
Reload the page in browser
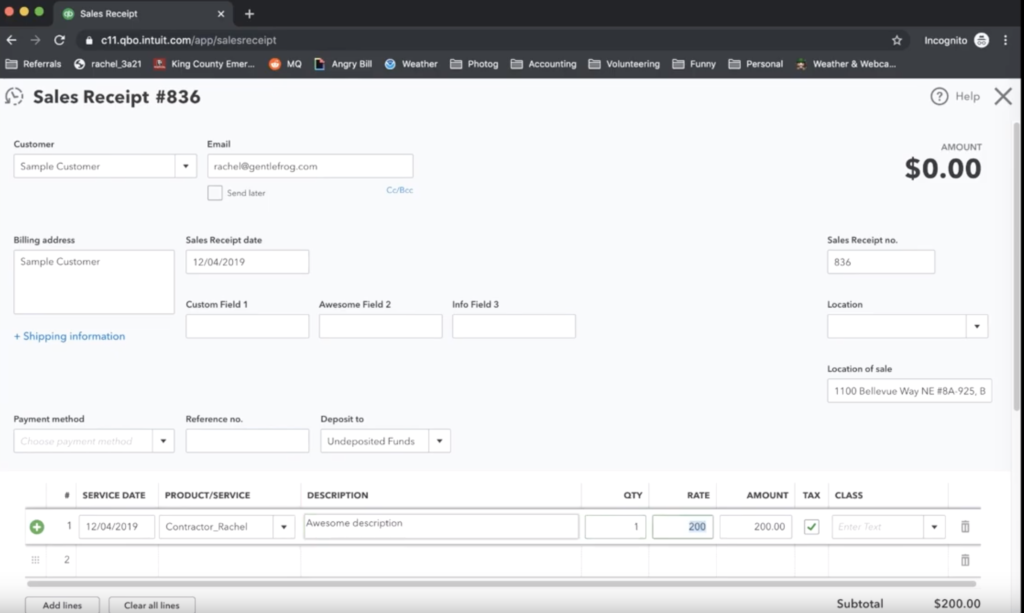tap(60, 40)
